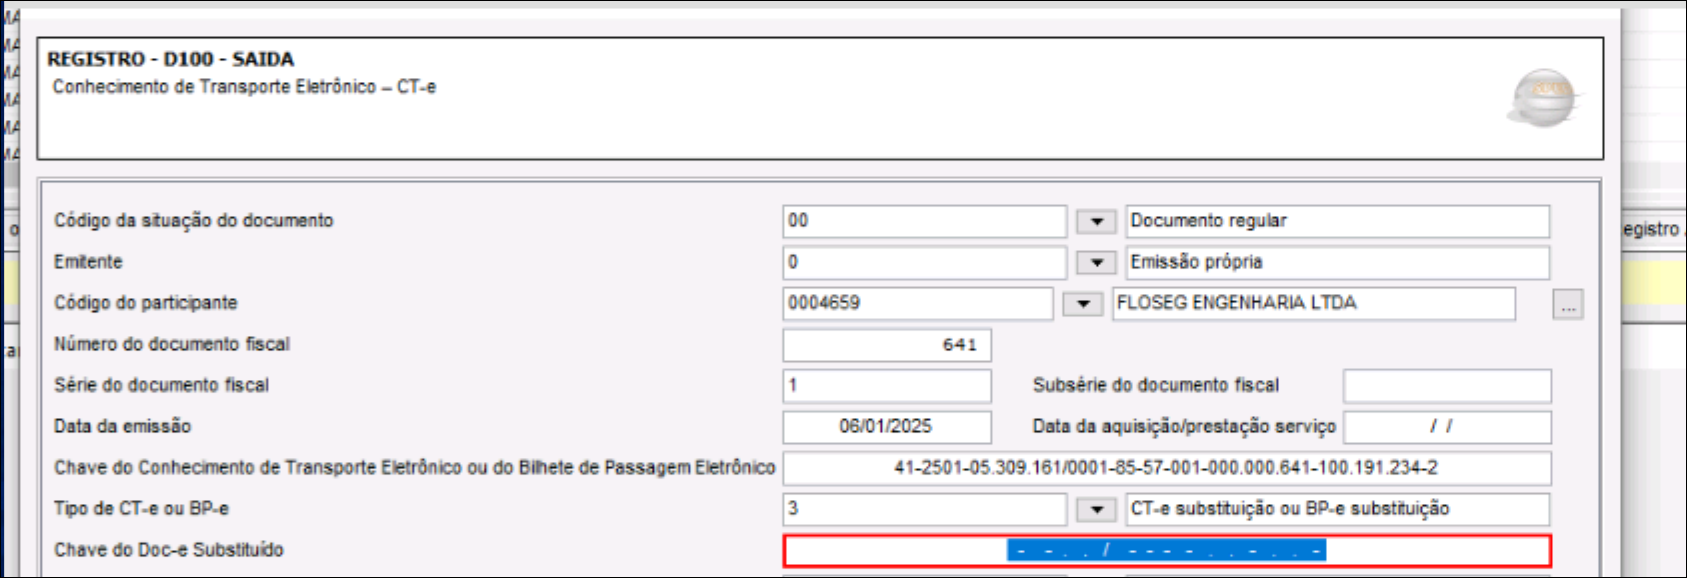Click the Data da emissão date field
The image size is (1687, 578).
coord(886,427)
